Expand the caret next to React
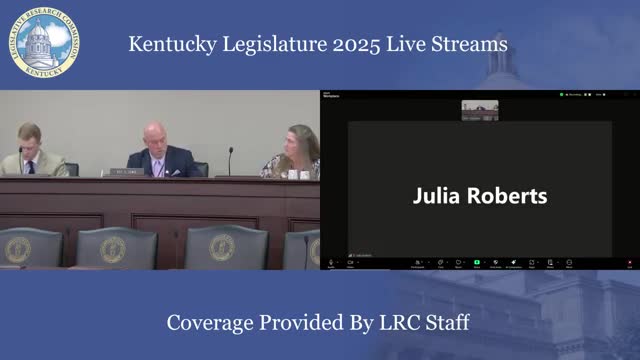The image size is (640, 360). pyautogui.click(x=464, y=262)
